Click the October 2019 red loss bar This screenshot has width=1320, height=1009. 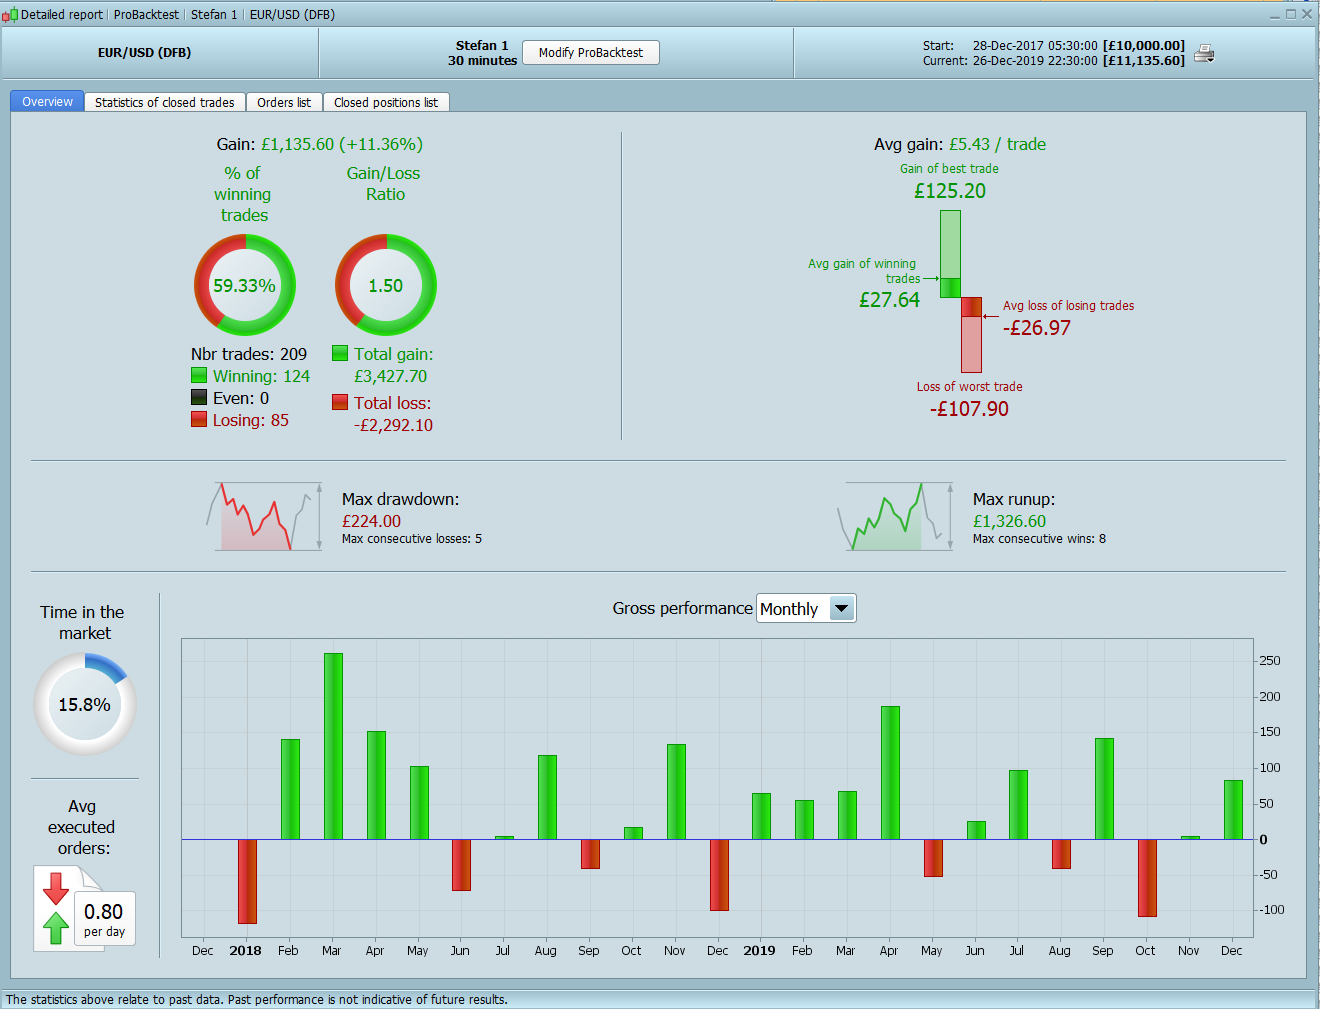pos(1147,877)
